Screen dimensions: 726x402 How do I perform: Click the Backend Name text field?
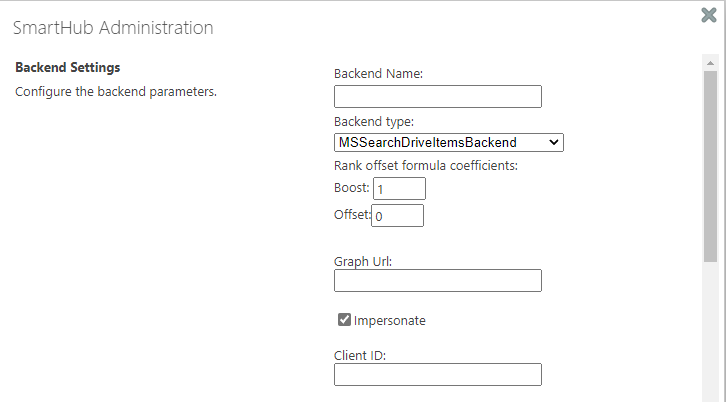[437, 96]
